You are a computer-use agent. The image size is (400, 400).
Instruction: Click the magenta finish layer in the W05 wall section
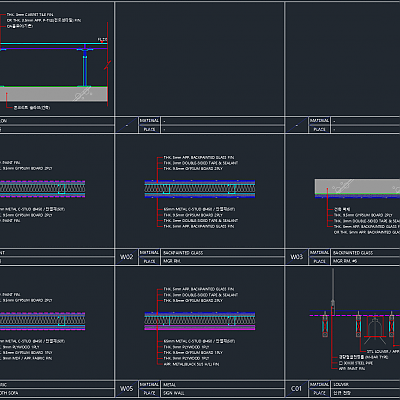click(200, 328)
